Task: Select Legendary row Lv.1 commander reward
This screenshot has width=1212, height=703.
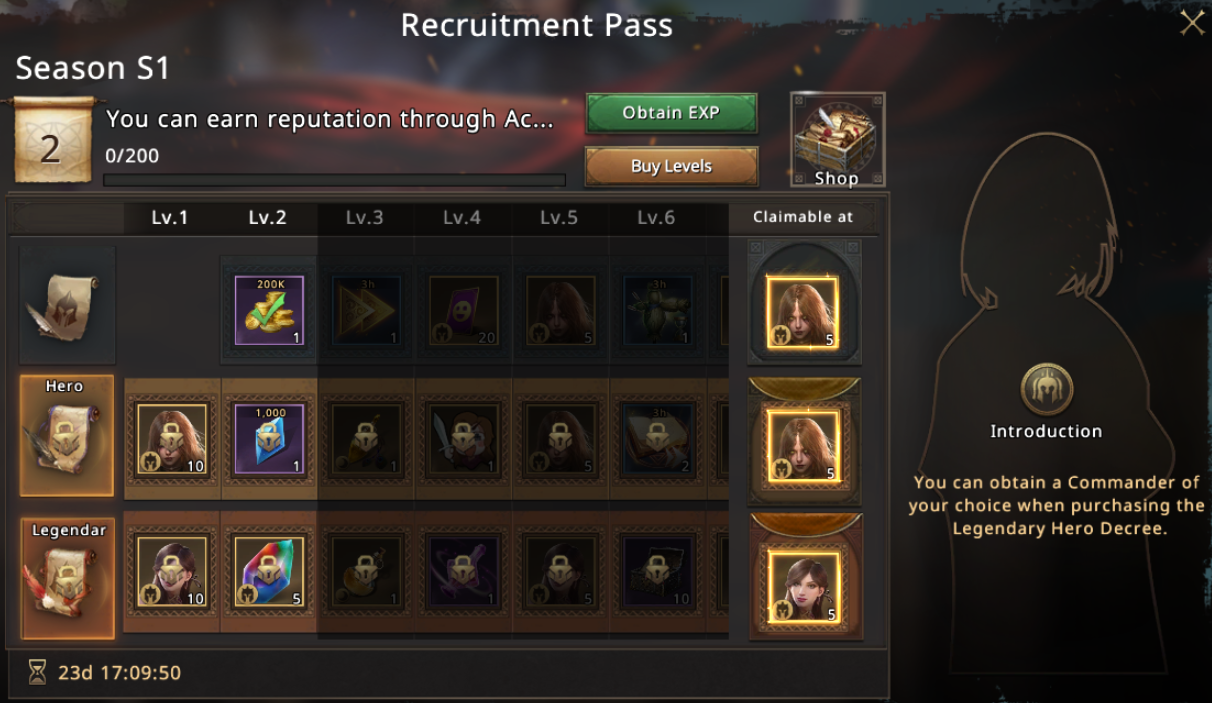Action: click(171, 572)
